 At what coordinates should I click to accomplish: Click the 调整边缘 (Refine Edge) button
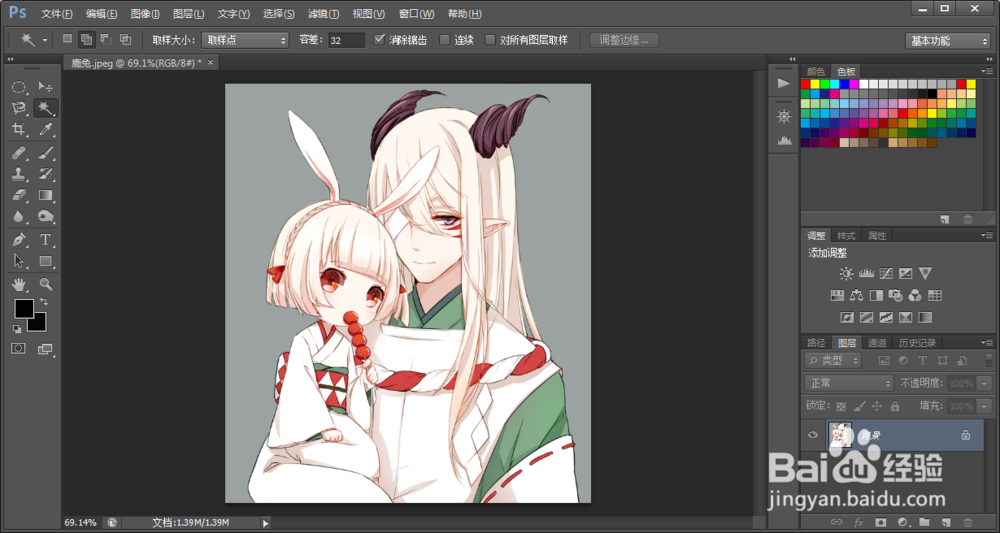tap(624, 40)
